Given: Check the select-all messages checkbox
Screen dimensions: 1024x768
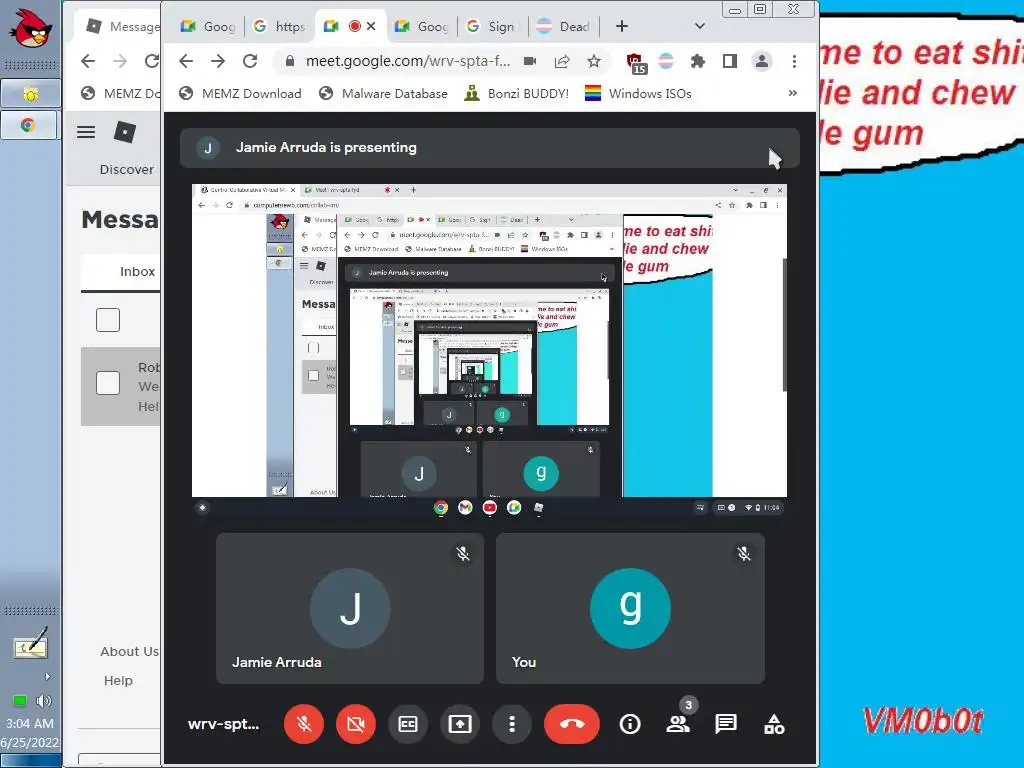Looking at the screenshot, I should 108,320.
